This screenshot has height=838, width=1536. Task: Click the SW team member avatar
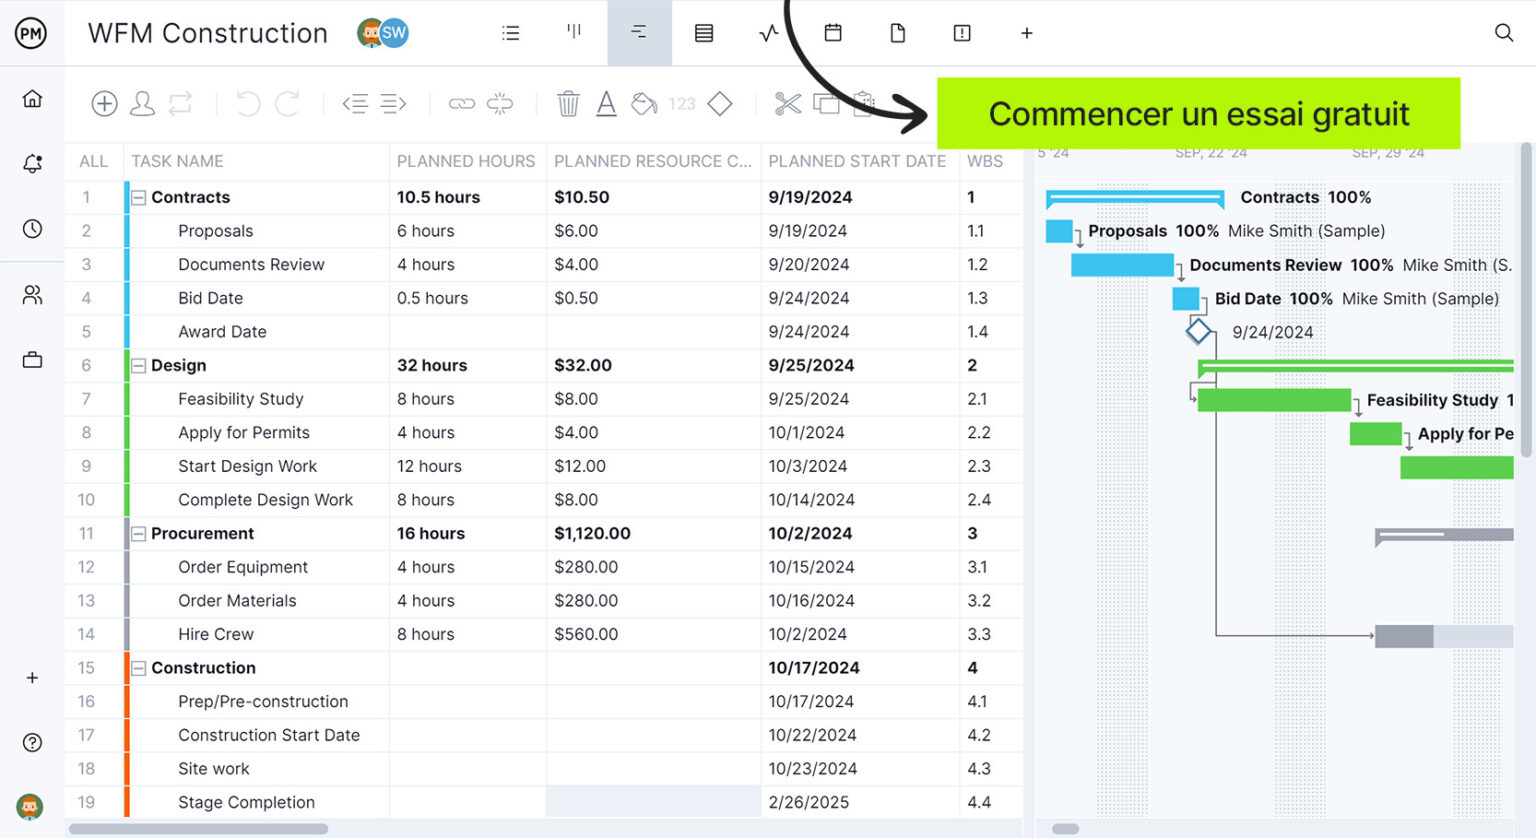click(x=394, y=33)
